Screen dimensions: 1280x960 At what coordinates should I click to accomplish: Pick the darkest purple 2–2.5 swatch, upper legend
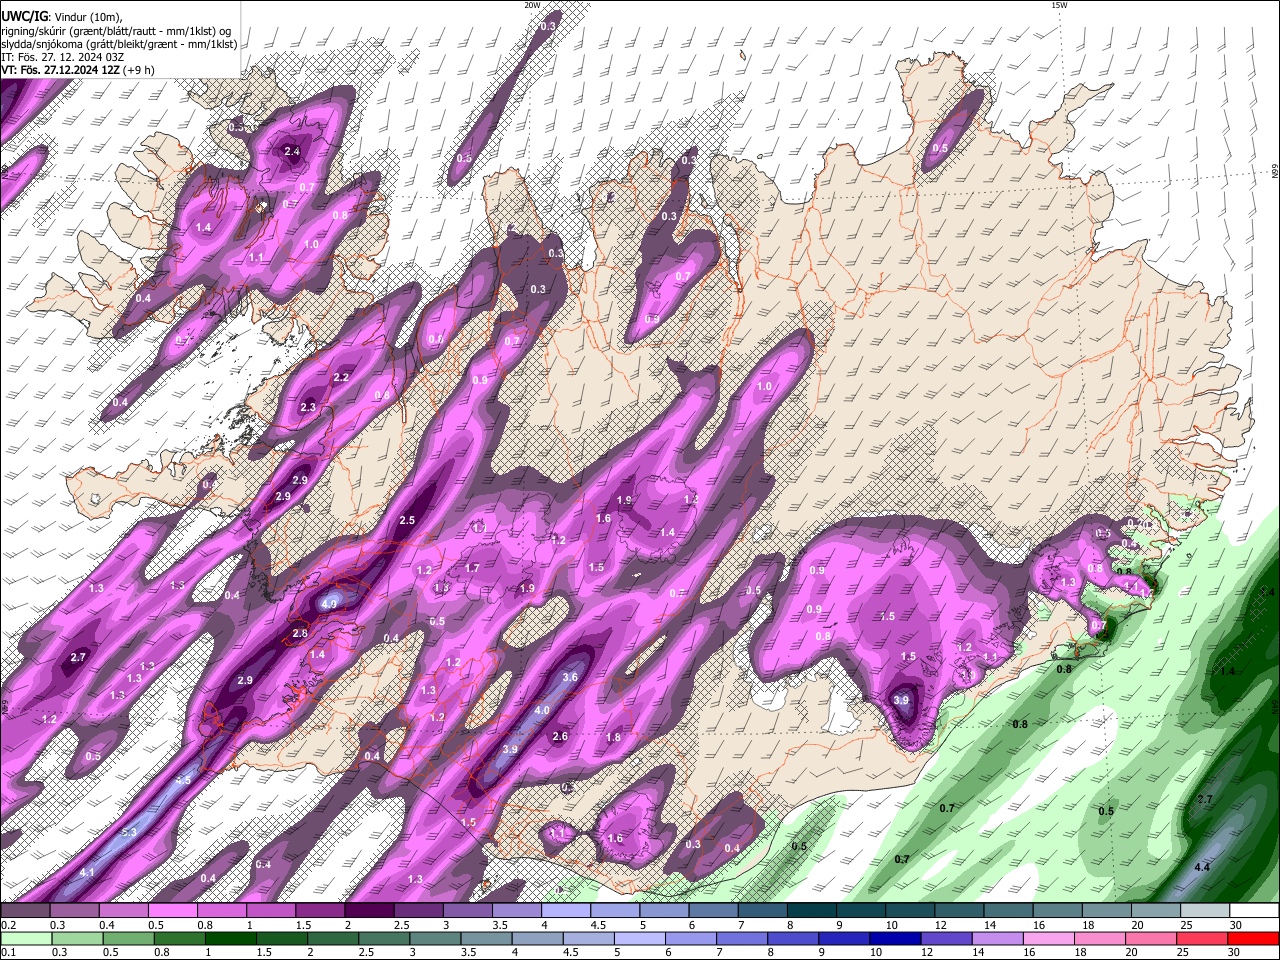coord(369,910)
